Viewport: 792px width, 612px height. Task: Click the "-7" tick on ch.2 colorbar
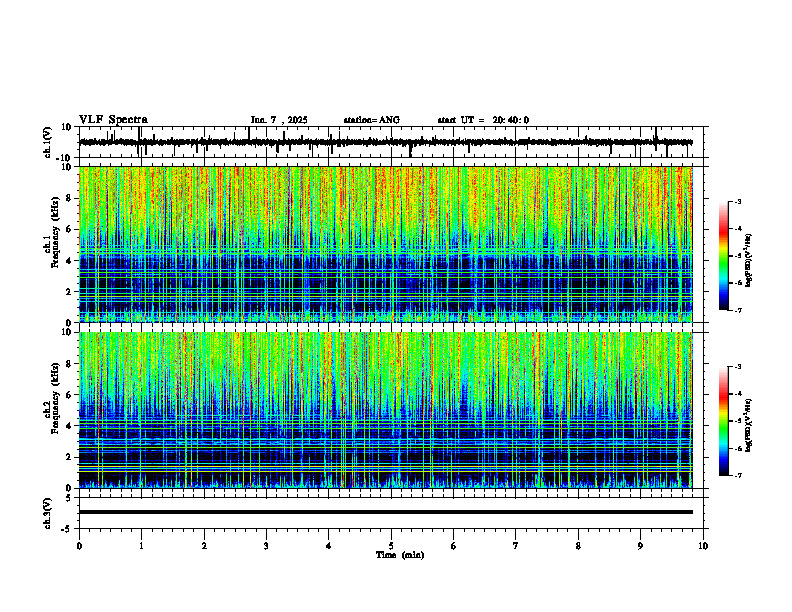coord(737,475)
